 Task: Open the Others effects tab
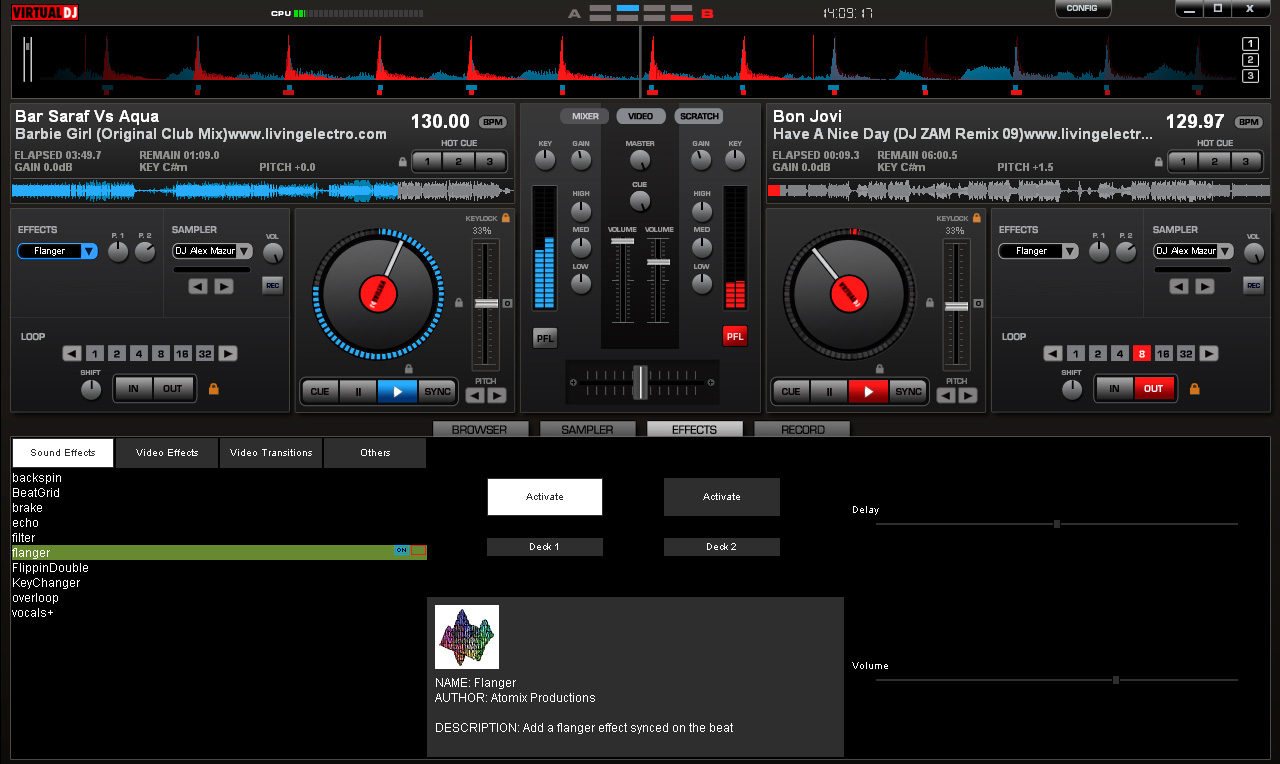(375, 453)
